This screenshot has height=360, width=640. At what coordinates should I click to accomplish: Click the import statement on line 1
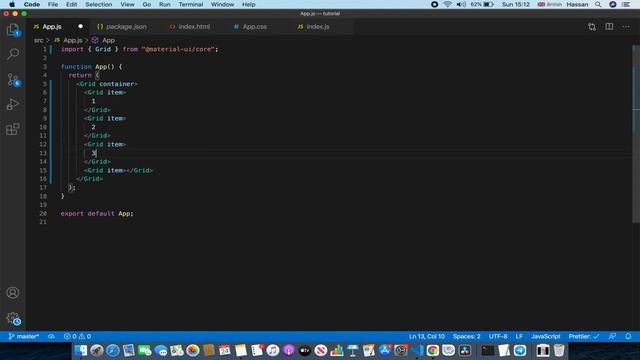point(140,49)
